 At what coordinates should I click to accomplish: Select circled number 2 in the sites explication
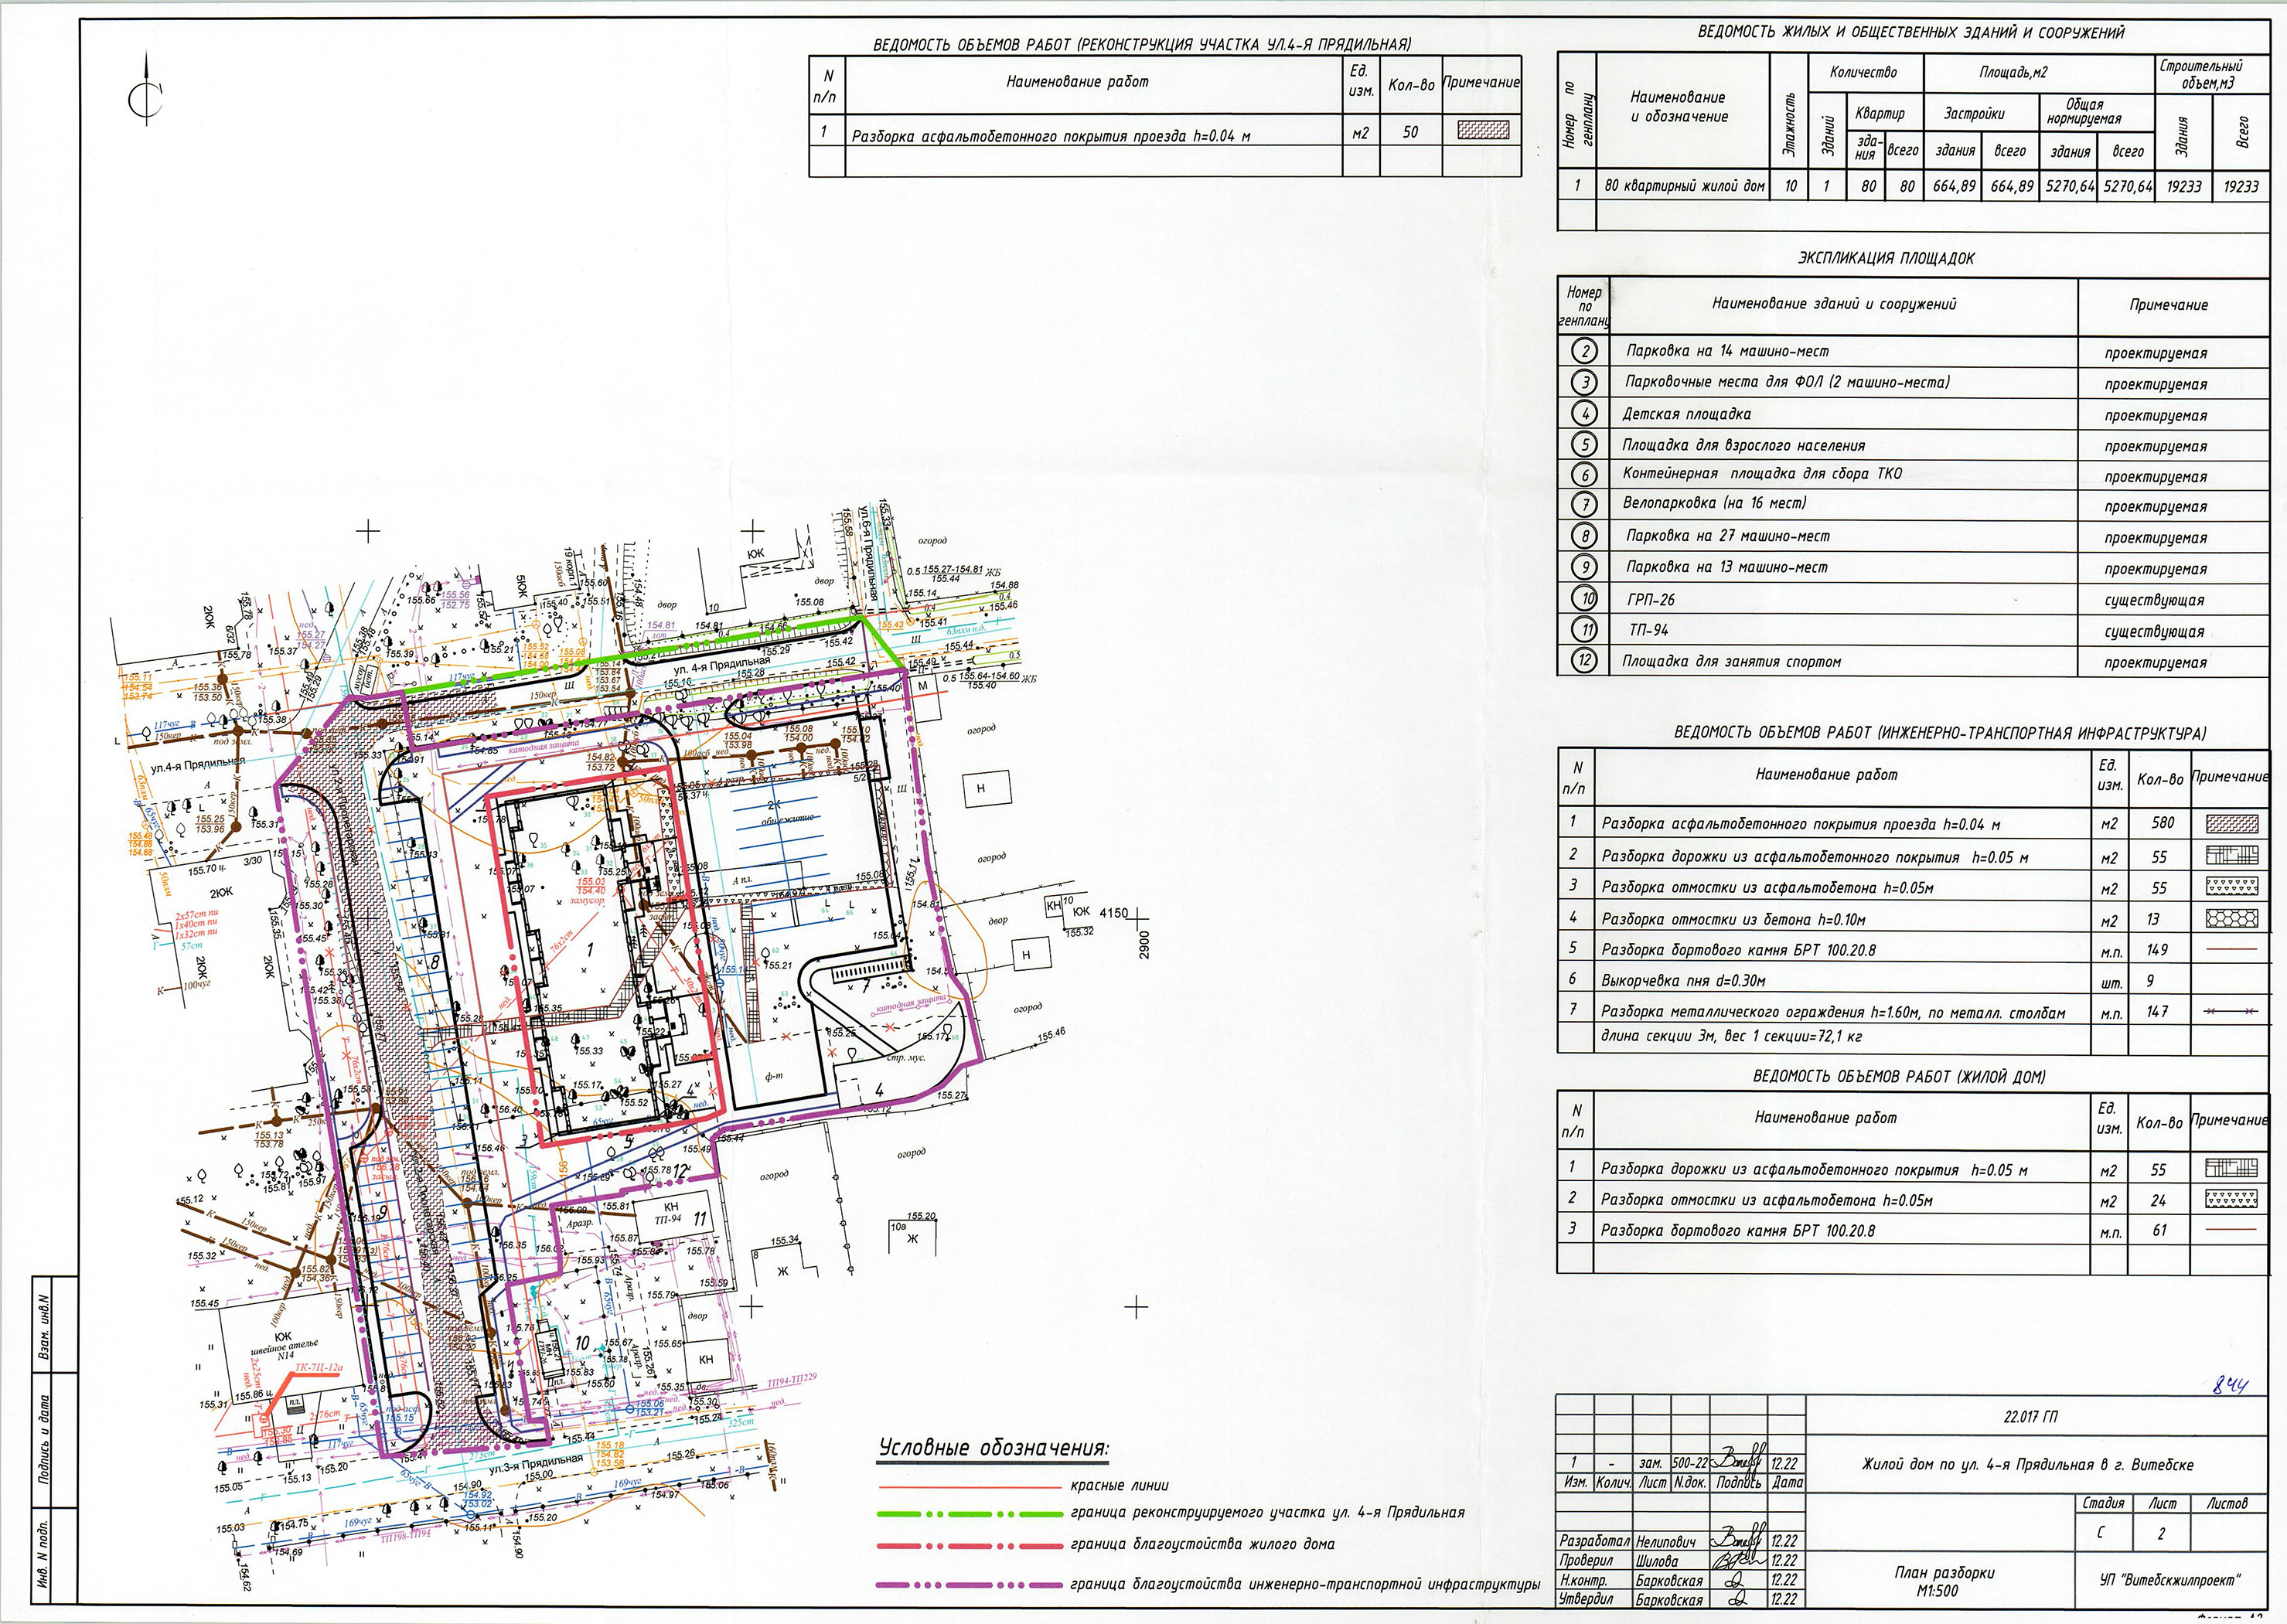coord(1585,351)
